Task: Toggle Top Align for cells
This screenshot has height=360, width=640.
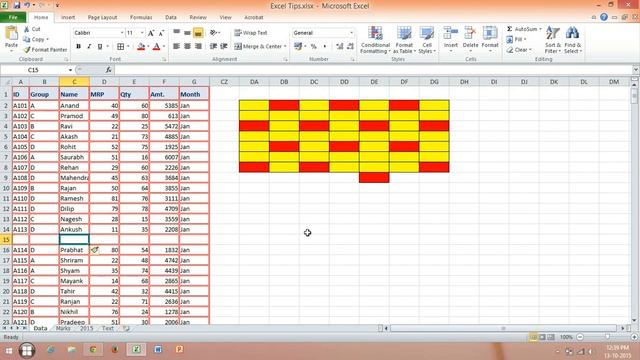Action: click(x=177, y=33)
